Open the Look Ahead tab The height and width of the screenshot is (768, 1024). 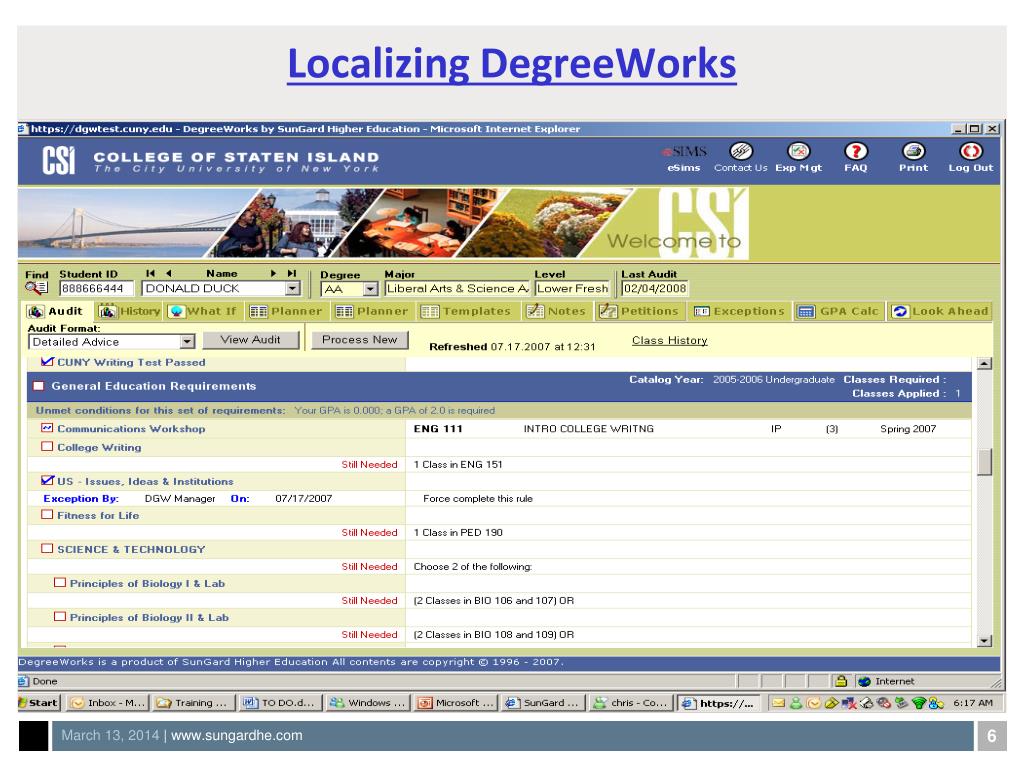click(941, 312)
